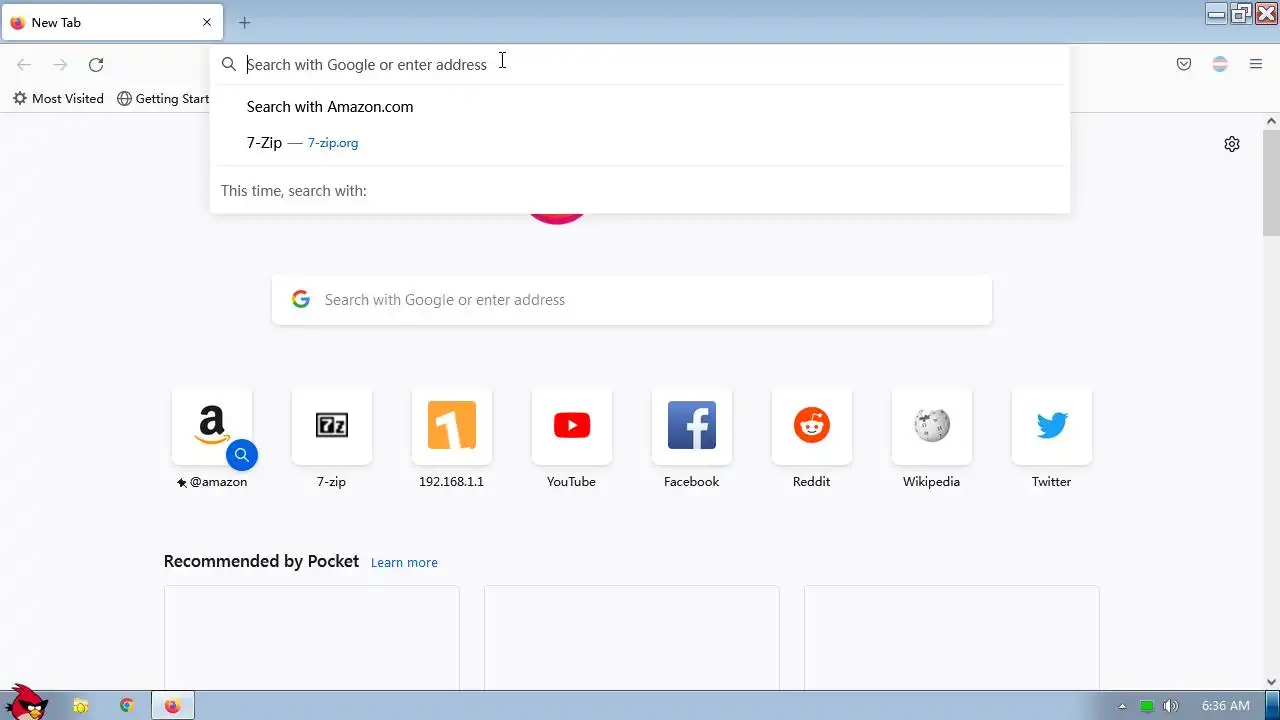The width and height of the screenshot is (1280, 720).
Task: Click the Most Visited bookmark folder
Action: [x=58, y=98]
